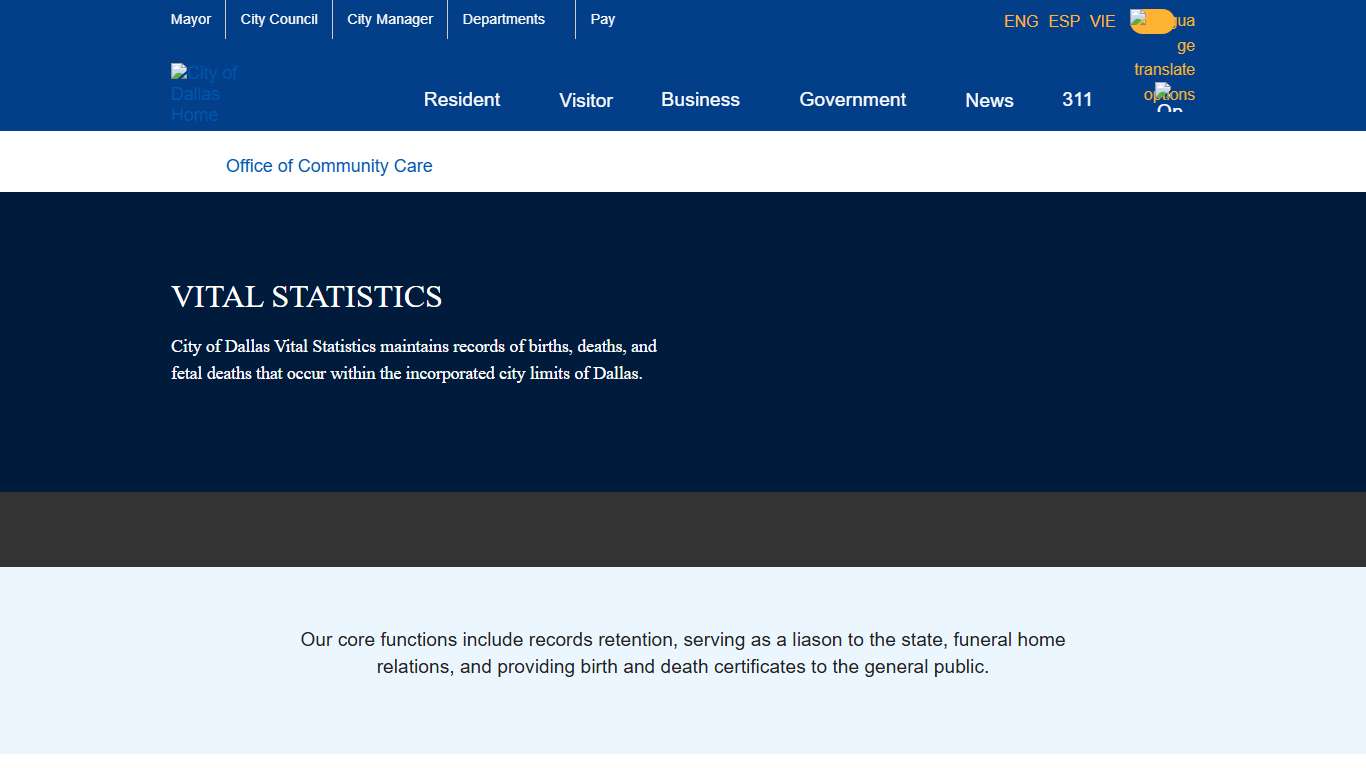Open the 311 service page
1366x768 pixels.
click(1077, 100)
